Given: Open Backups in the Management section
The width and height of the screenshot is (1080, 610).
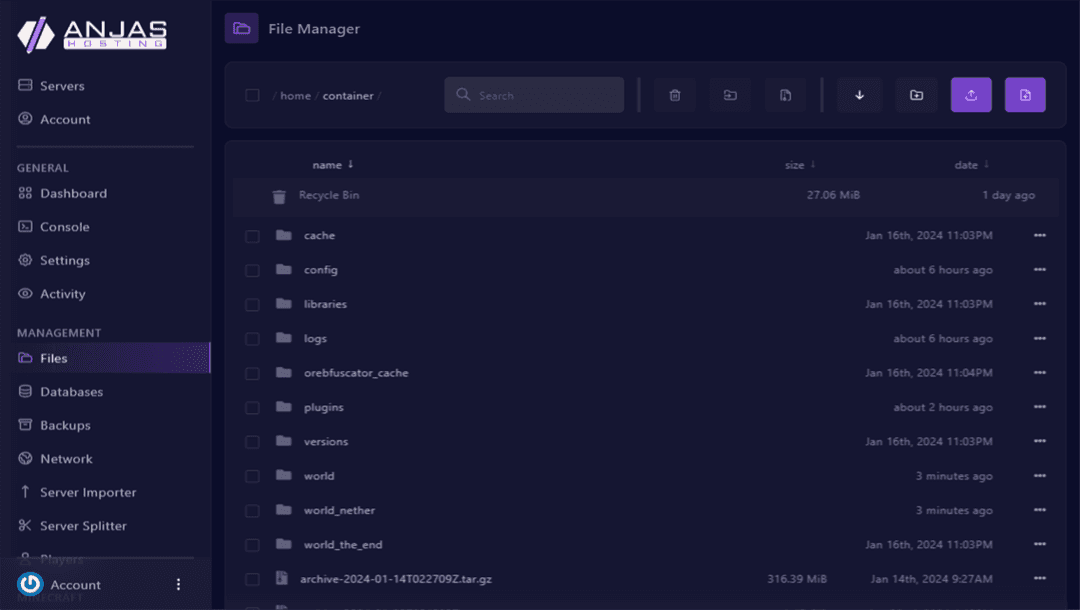Looking at the screenshot, I should [x=65, y=425].
